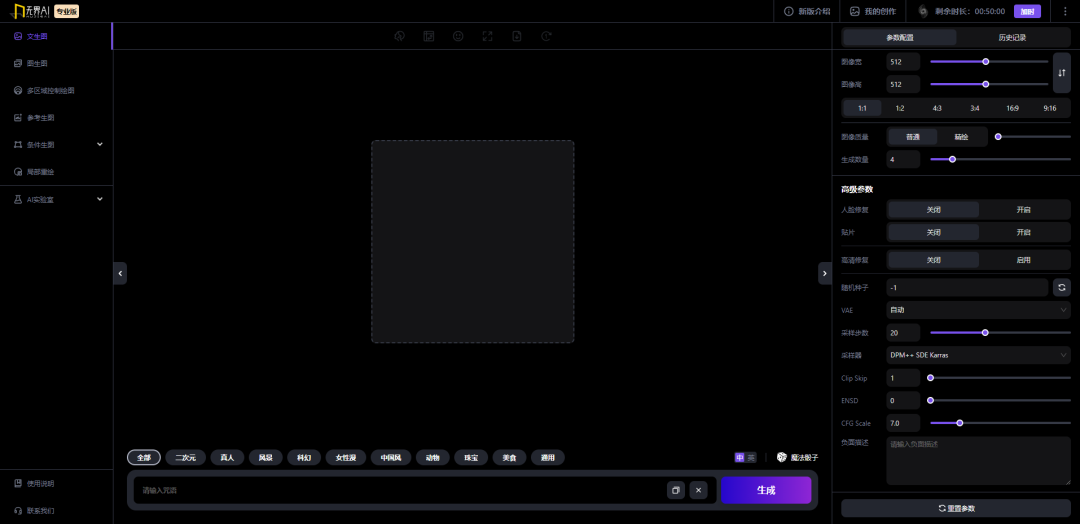Filter prompts by 中国风 tag
The height and width of the screenshot is (524, 1080).
coord(391,457)
